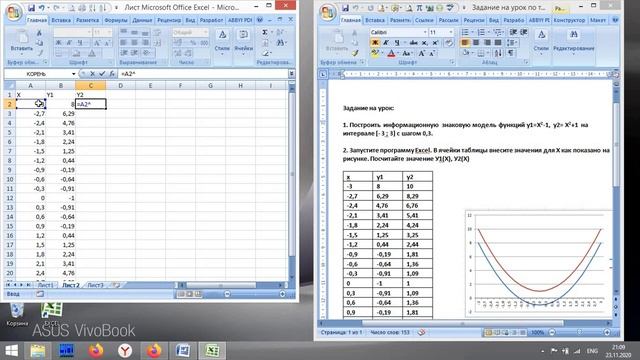640x360 pixels.
Task: Toggle align left in Word paragraph group
Action: 465,42
